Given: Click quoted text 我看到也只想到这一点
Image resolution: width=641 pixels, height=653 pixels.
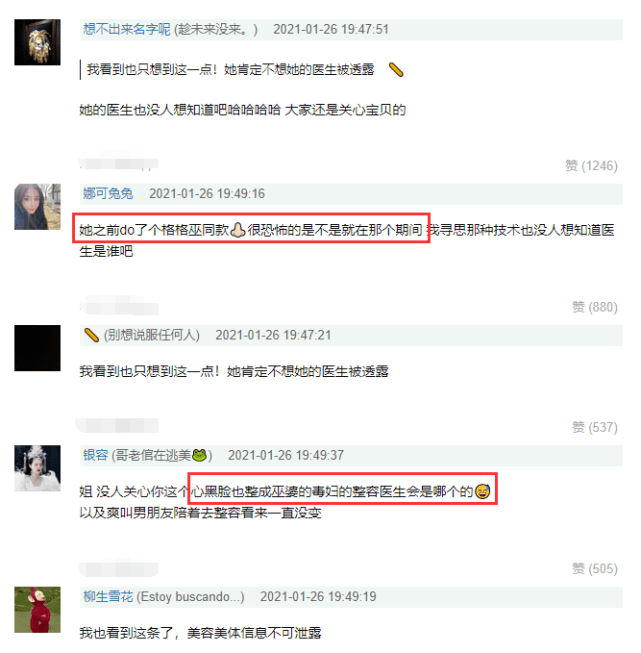Looking at the screenshot, I should click(x=152, y=70).
